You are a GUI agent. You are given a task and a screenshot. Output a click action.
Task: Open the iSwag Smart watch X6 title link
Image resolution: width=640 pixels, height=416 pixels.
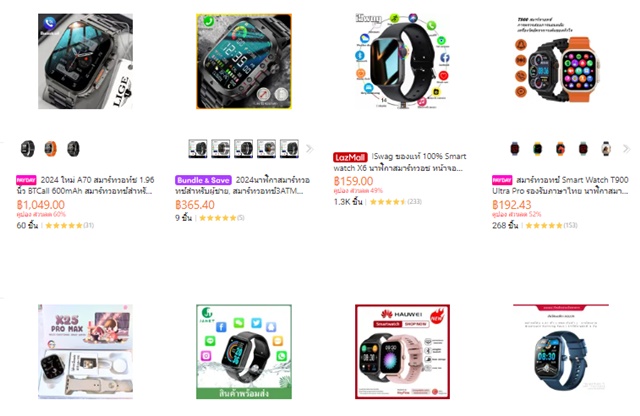click(400, 162)
